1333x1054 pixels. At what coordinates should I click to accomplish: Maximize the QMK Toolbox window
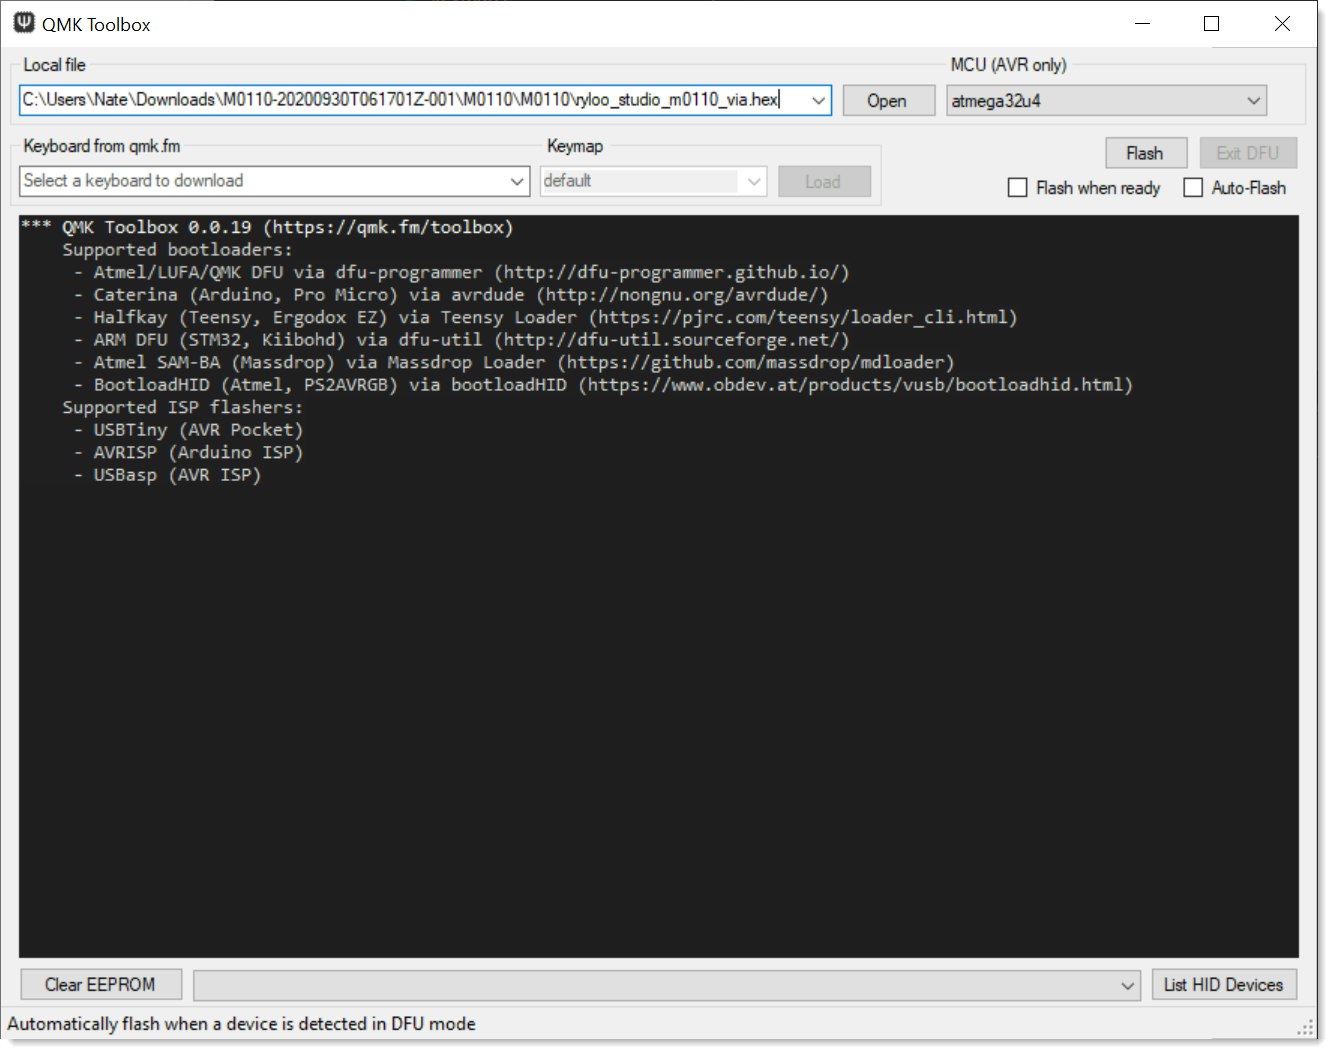tap(1211, 24)
